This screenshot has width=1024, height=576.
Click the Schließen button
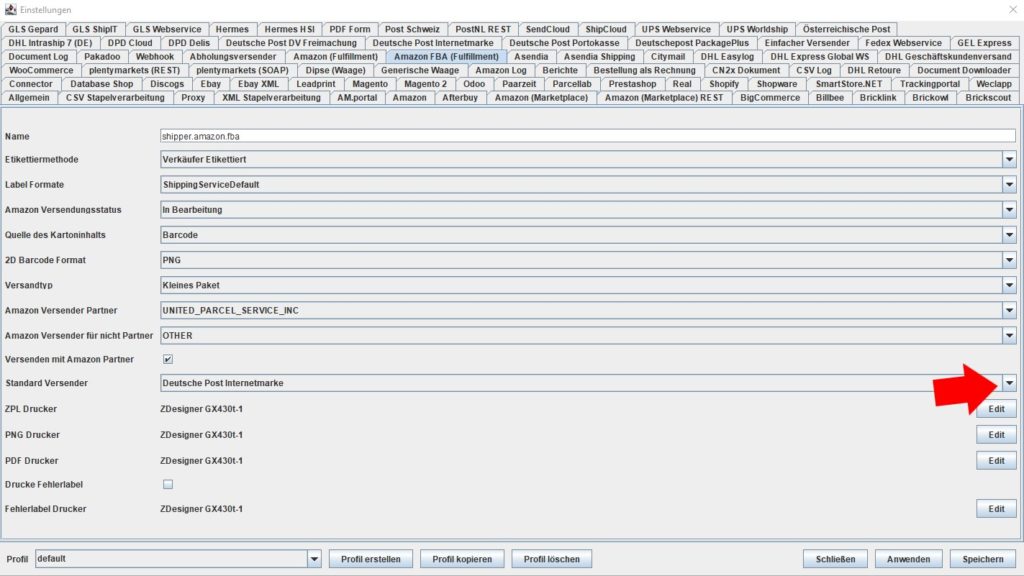pos(835,559)
